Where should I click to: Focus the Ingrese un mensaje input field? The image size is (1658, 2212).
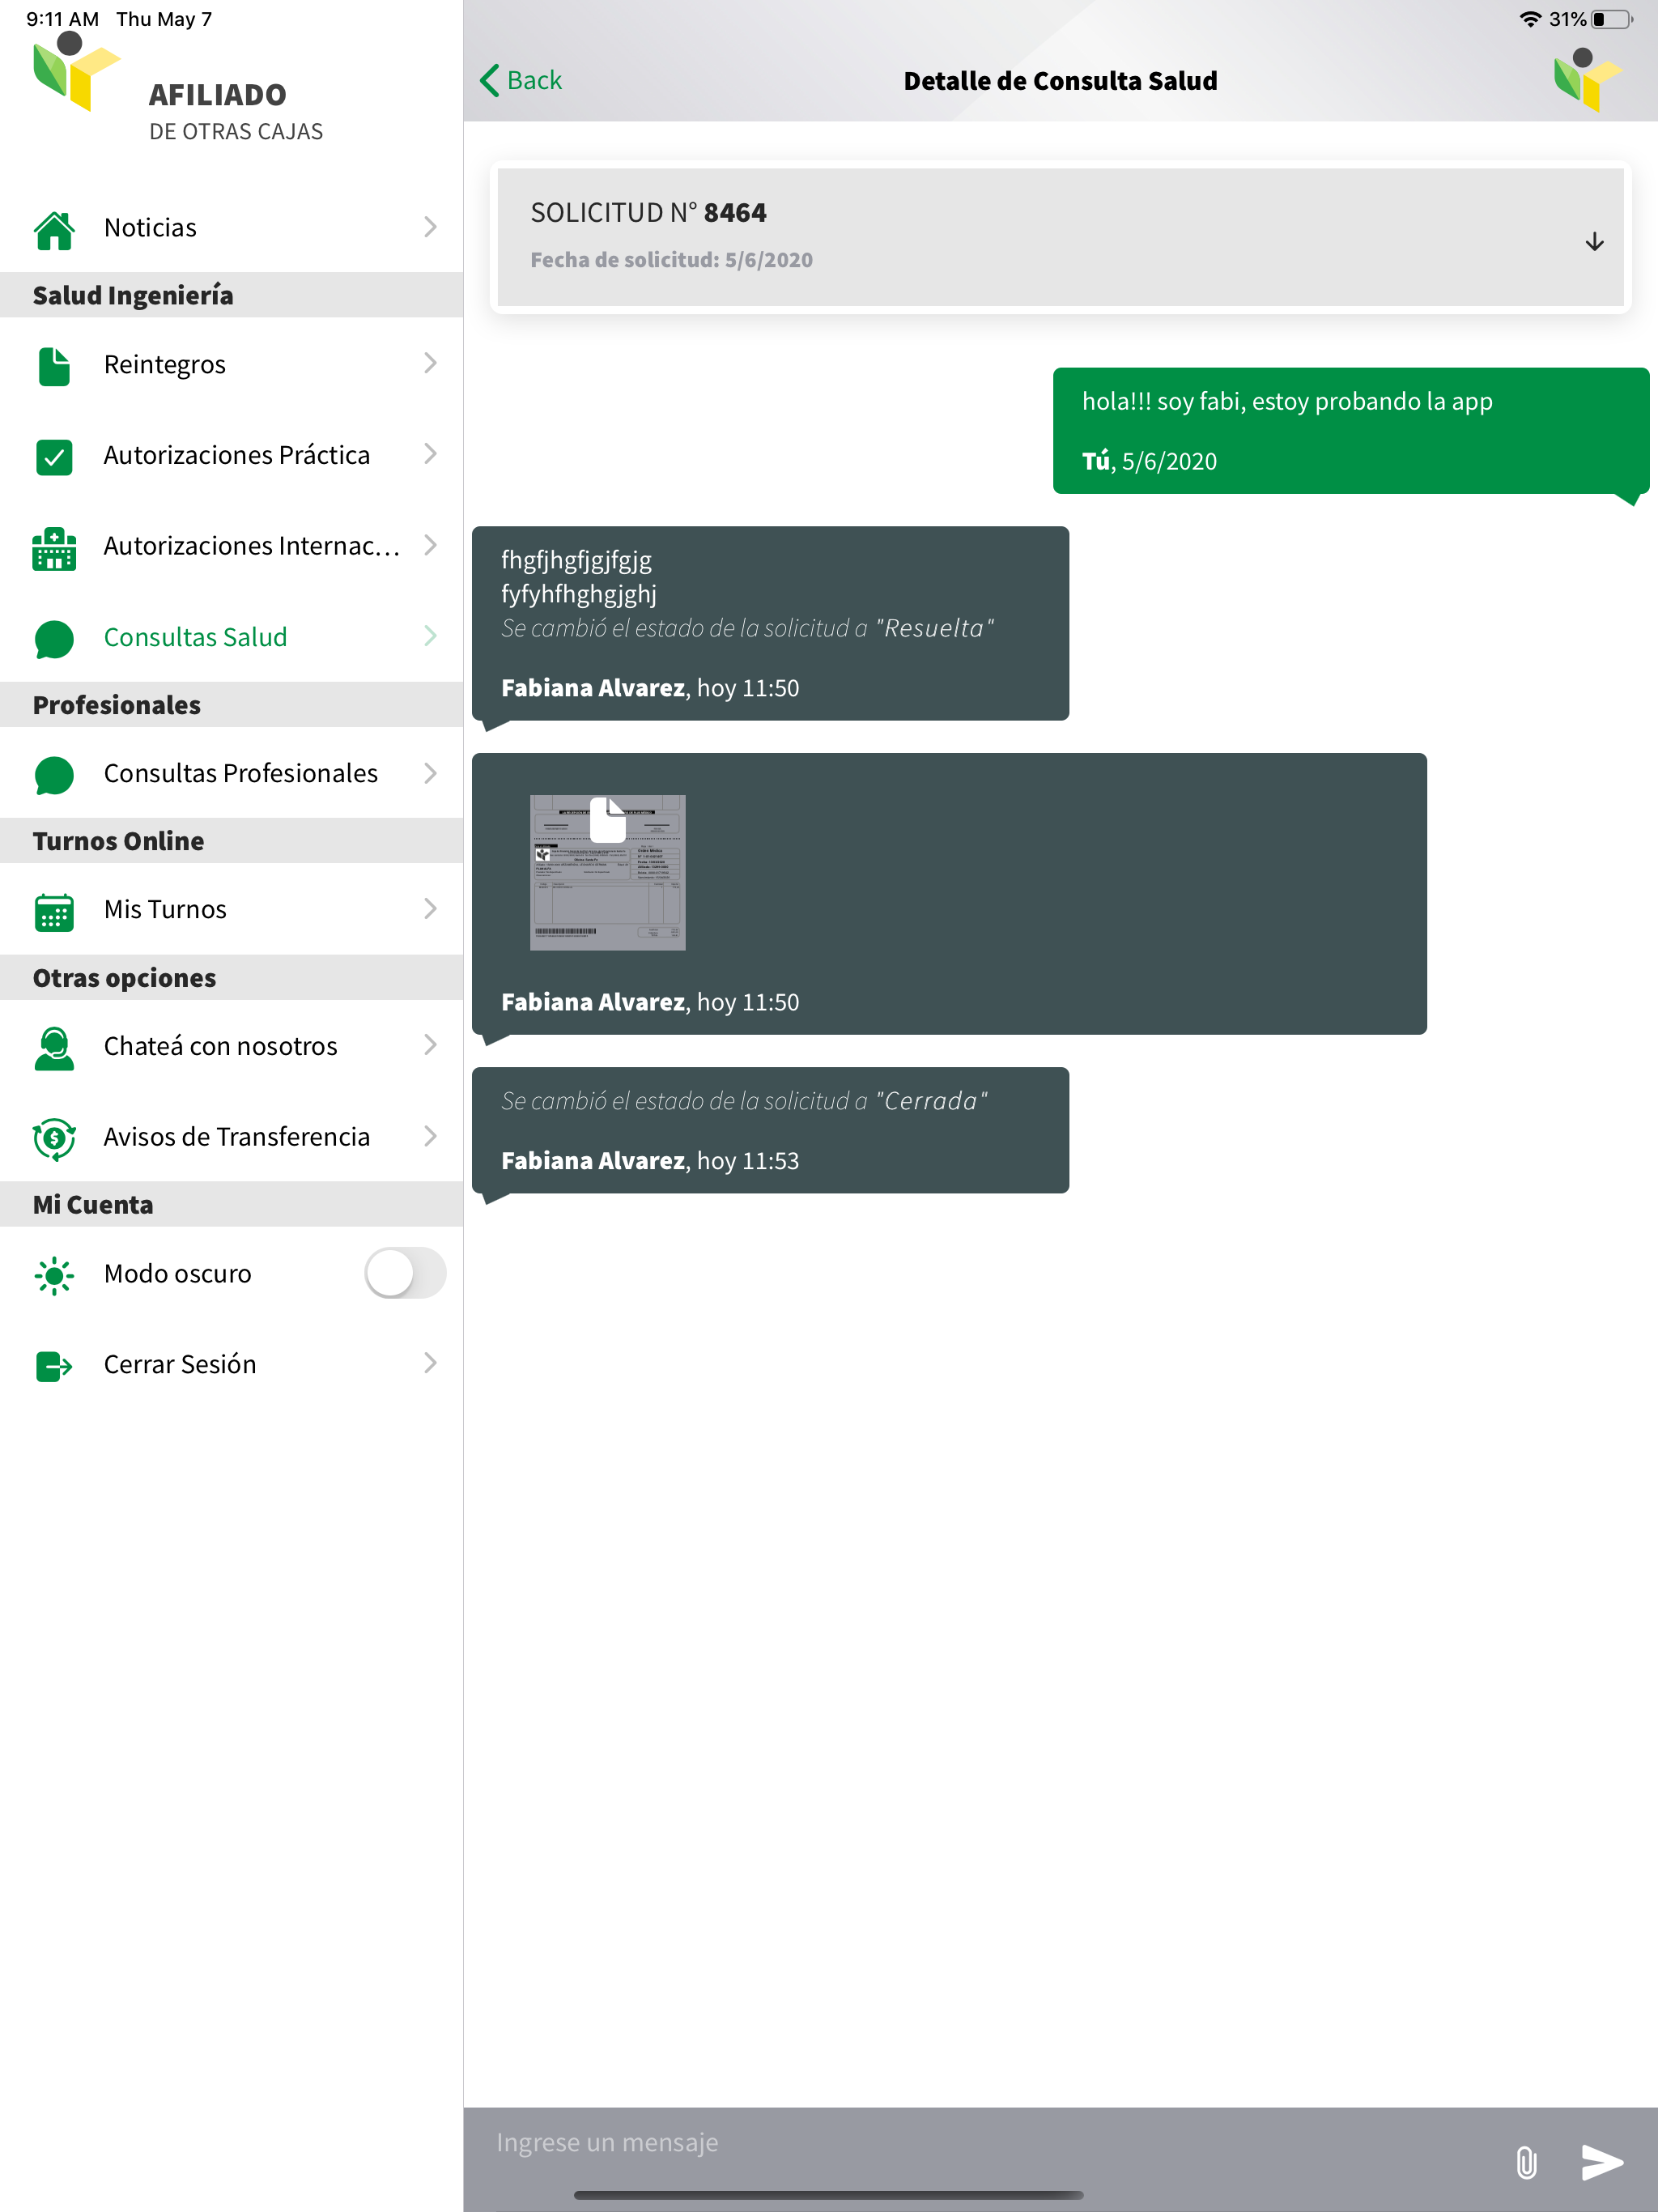pos(990,2143)
